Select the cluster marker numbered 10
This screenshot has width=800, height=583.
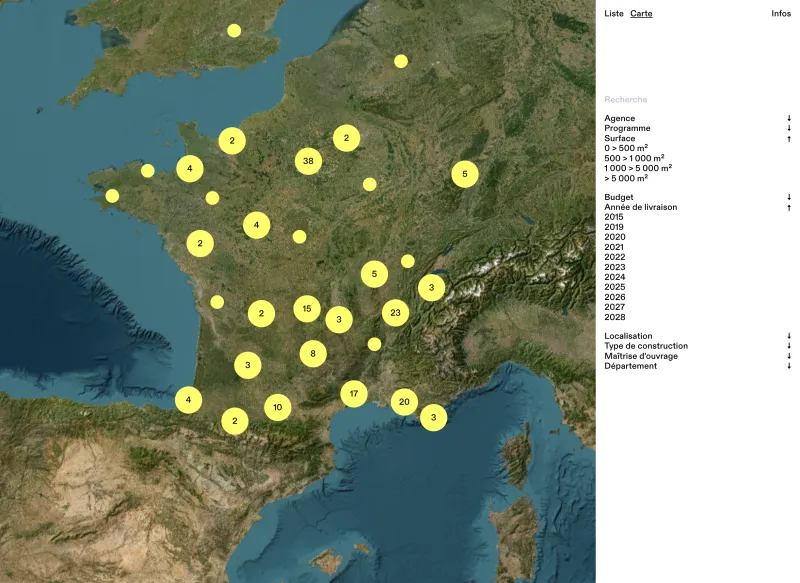coord(278,407)
